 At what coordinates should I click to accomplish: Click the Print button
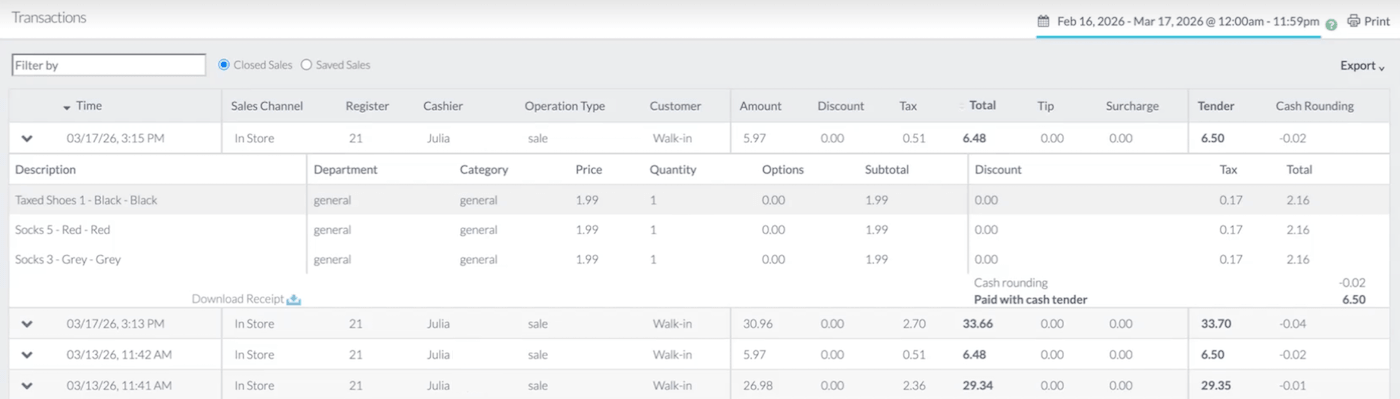[1369, 21]
